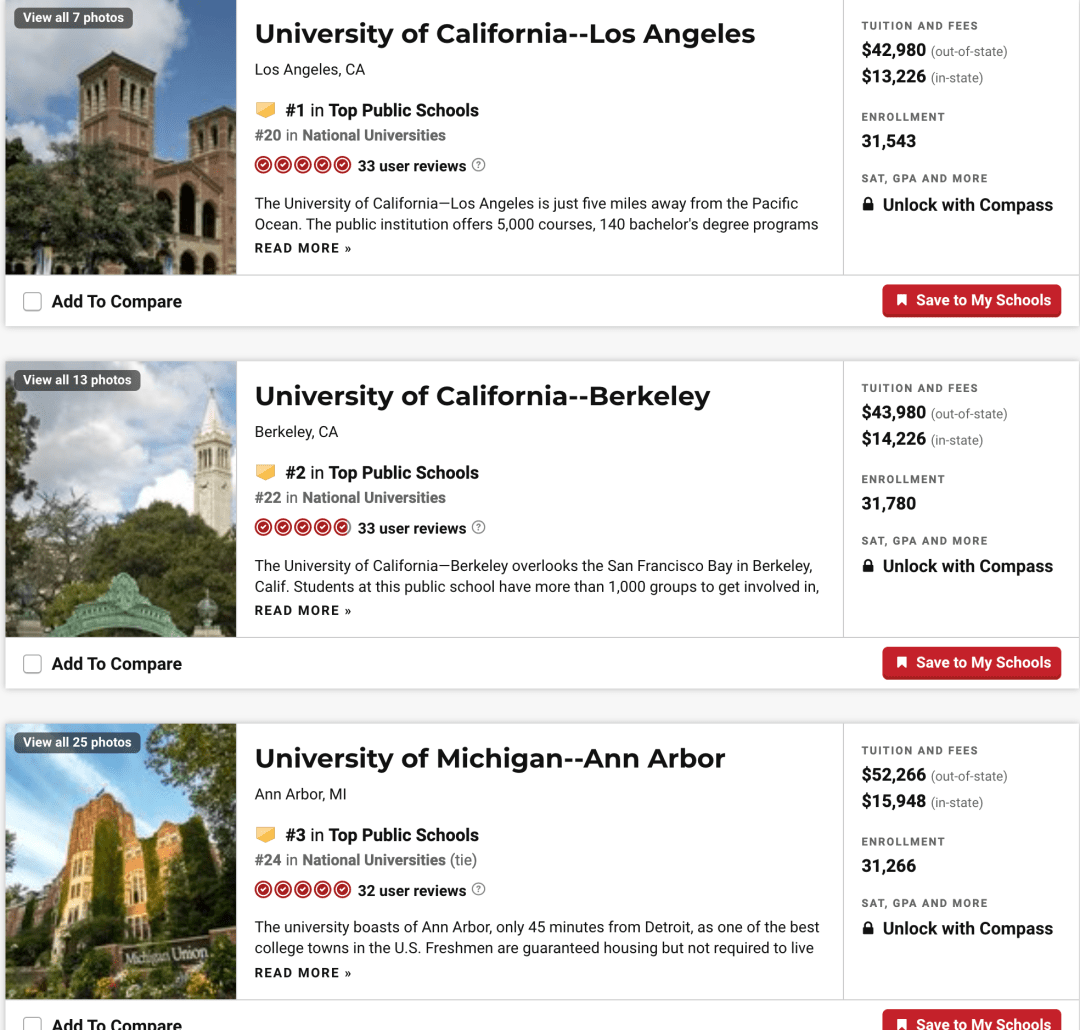Check Add To Compare for Berkeley
Screen dimensions: 1080x1030
click(x=32, y=664)
